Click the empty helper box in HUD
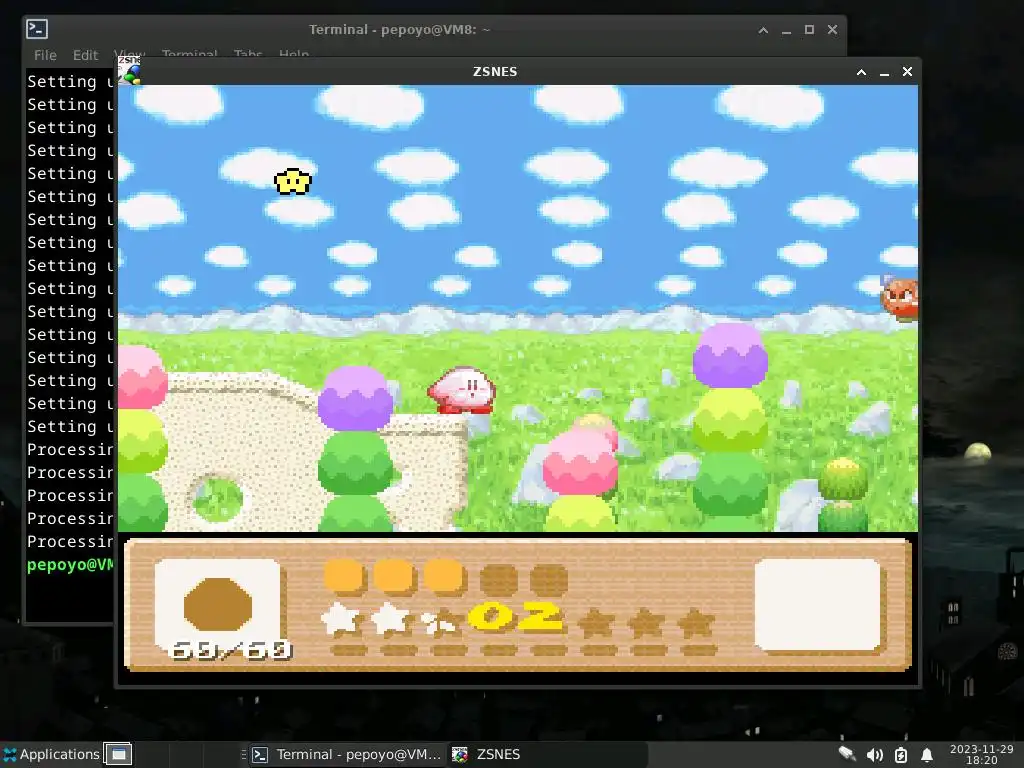 [818, 605]
